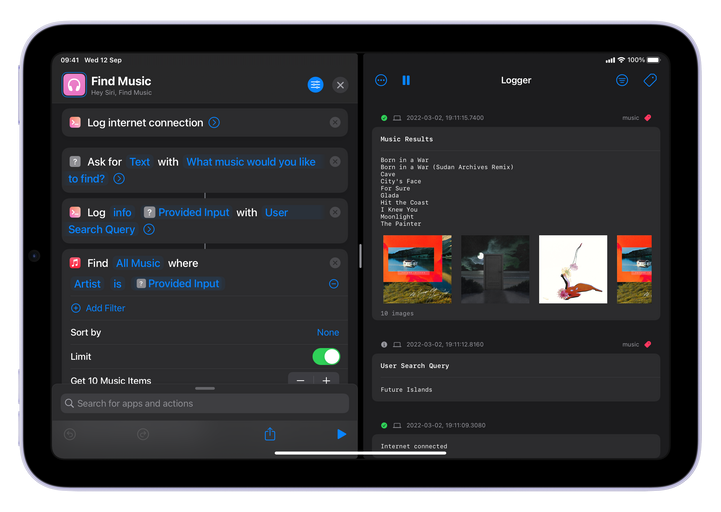This screenshot has height=512, width=721.
Task: Remove the Log internet connection action
Action: click(x=335, y=122)
